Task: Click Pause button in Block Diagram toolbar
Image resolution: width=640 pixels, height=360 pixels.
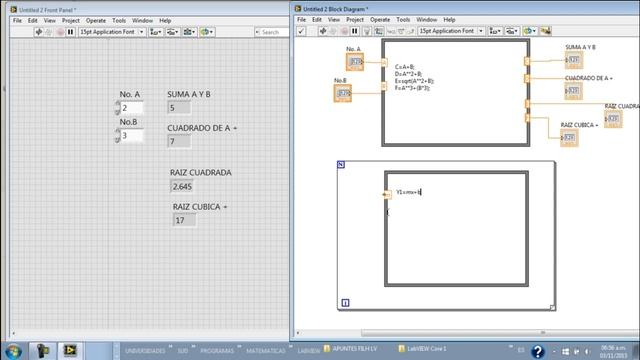Action: point(355,31)
